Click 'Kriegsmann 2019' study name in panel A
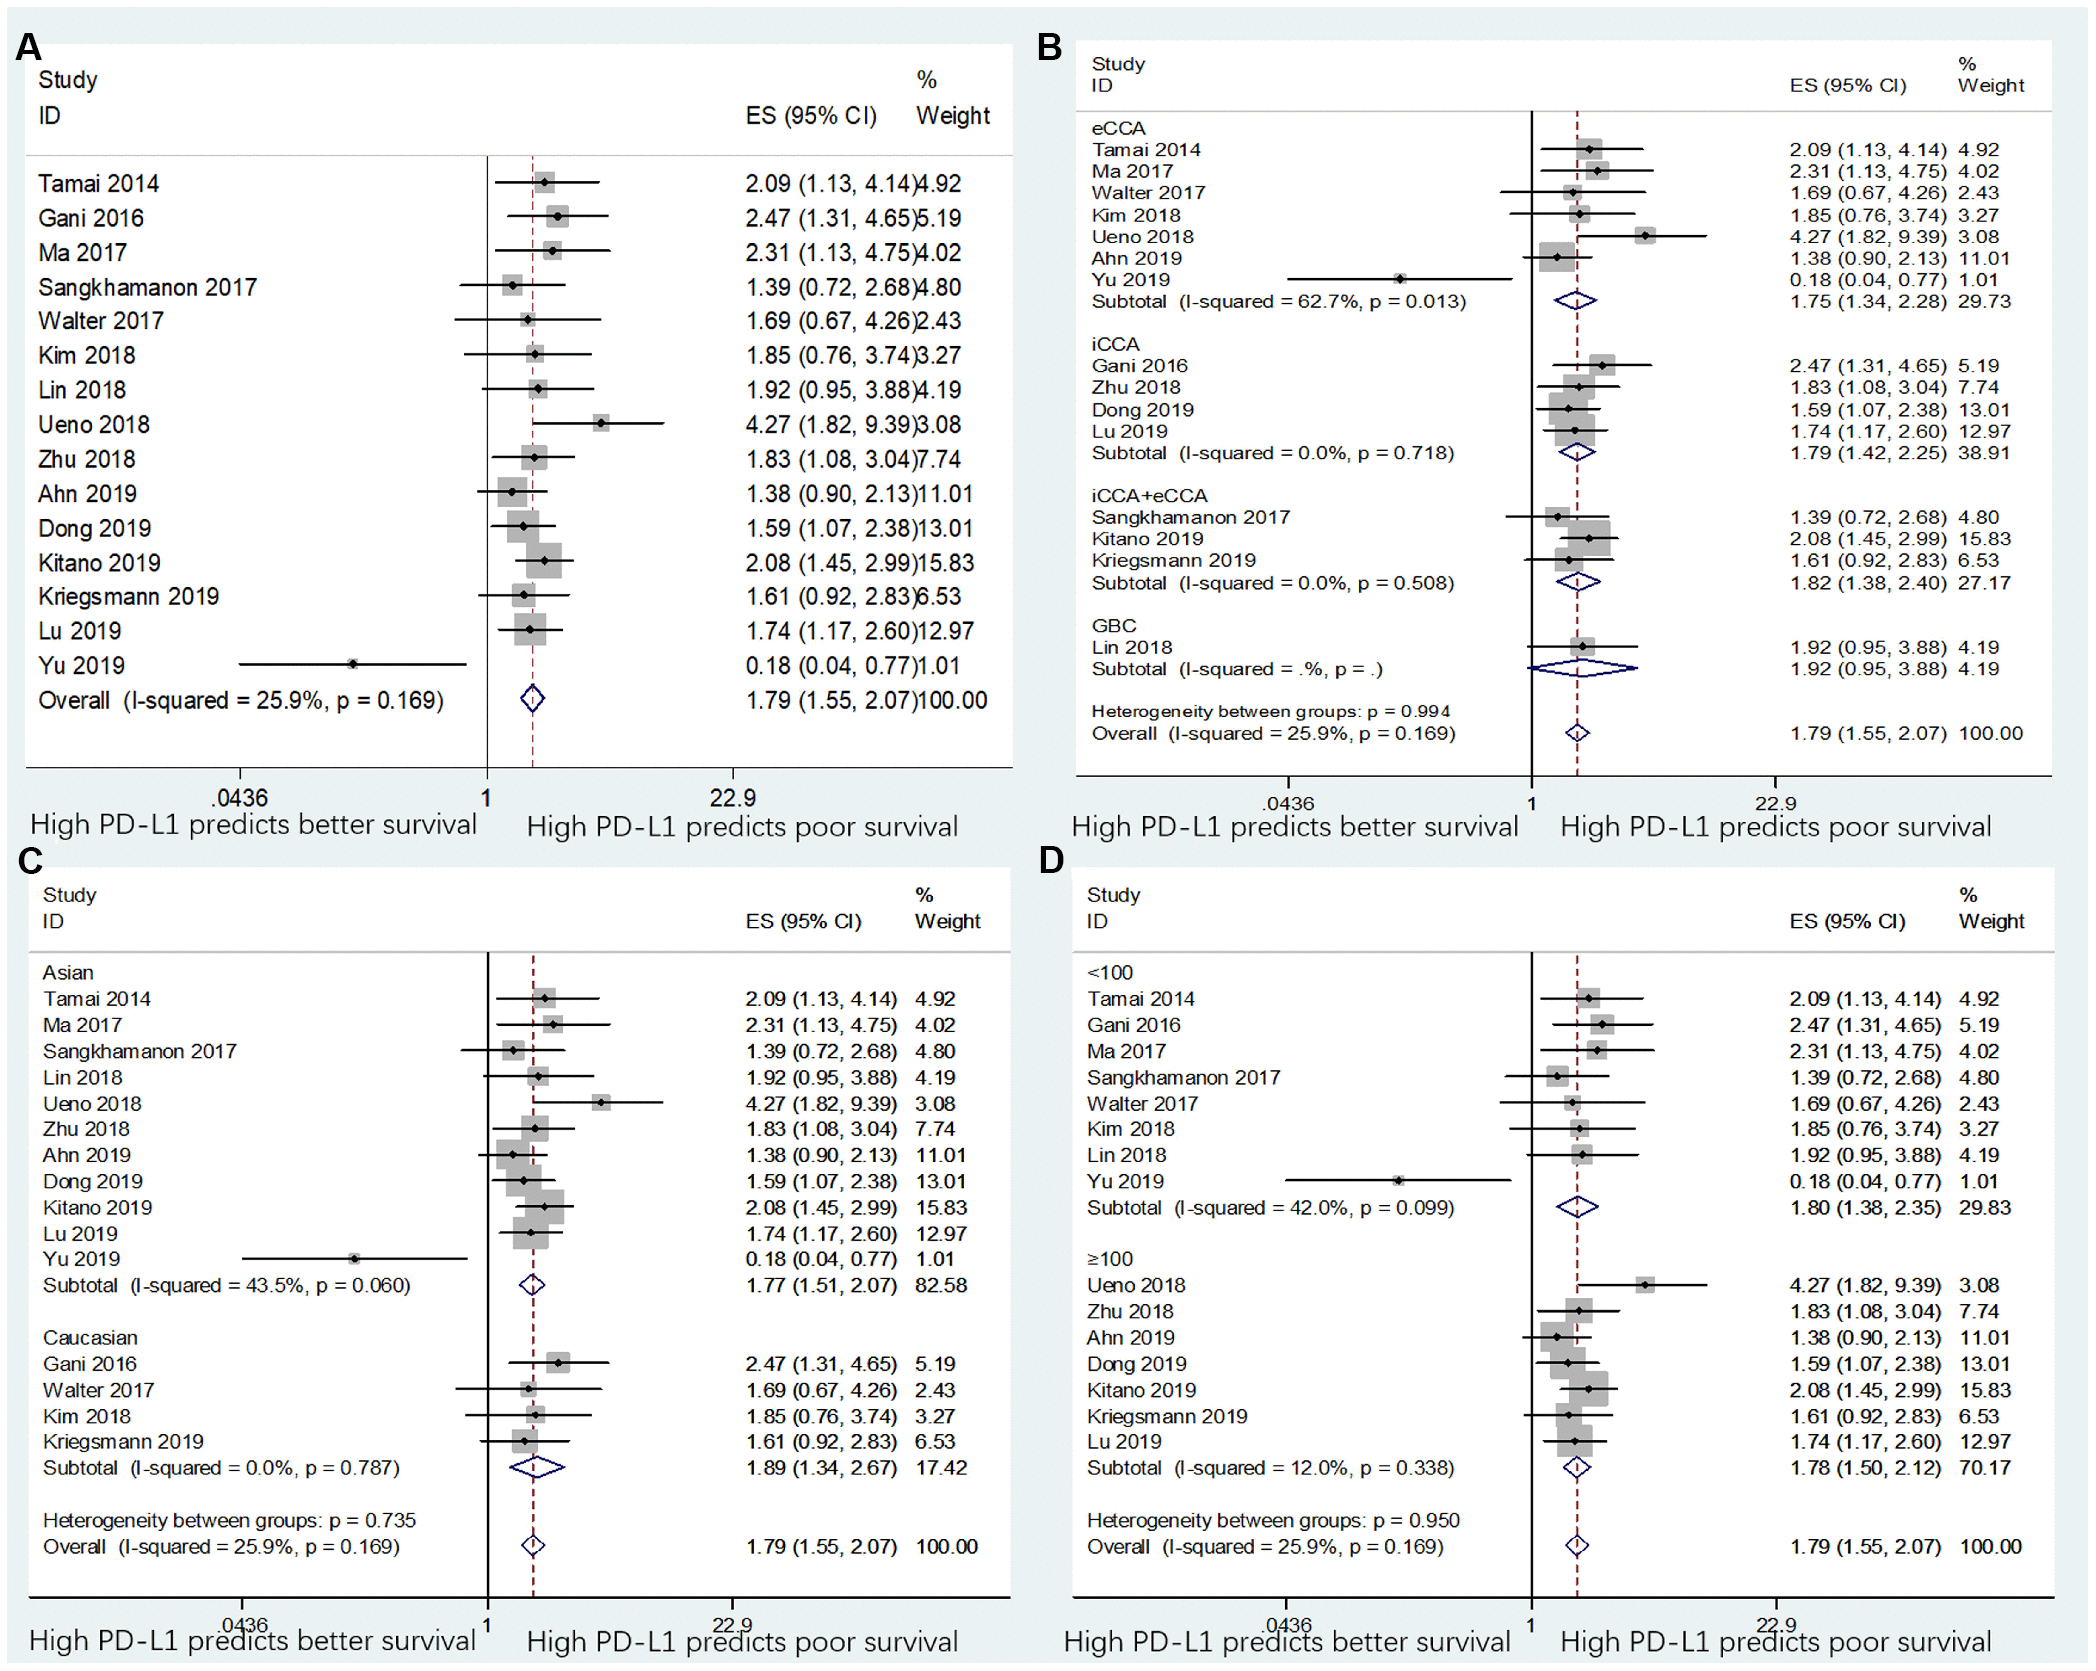Viewport: 2096px width, 1671px height. click(128, 597)
